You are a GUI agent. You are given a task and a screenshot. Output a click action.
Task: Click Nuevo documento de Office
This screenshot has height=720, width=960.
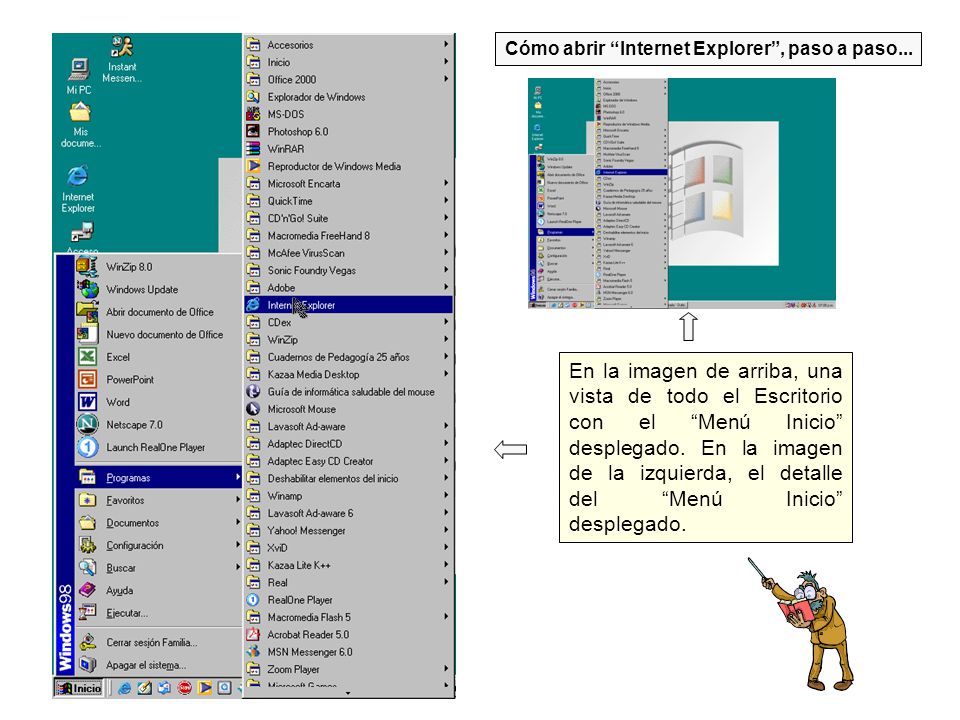coord(159,334)
